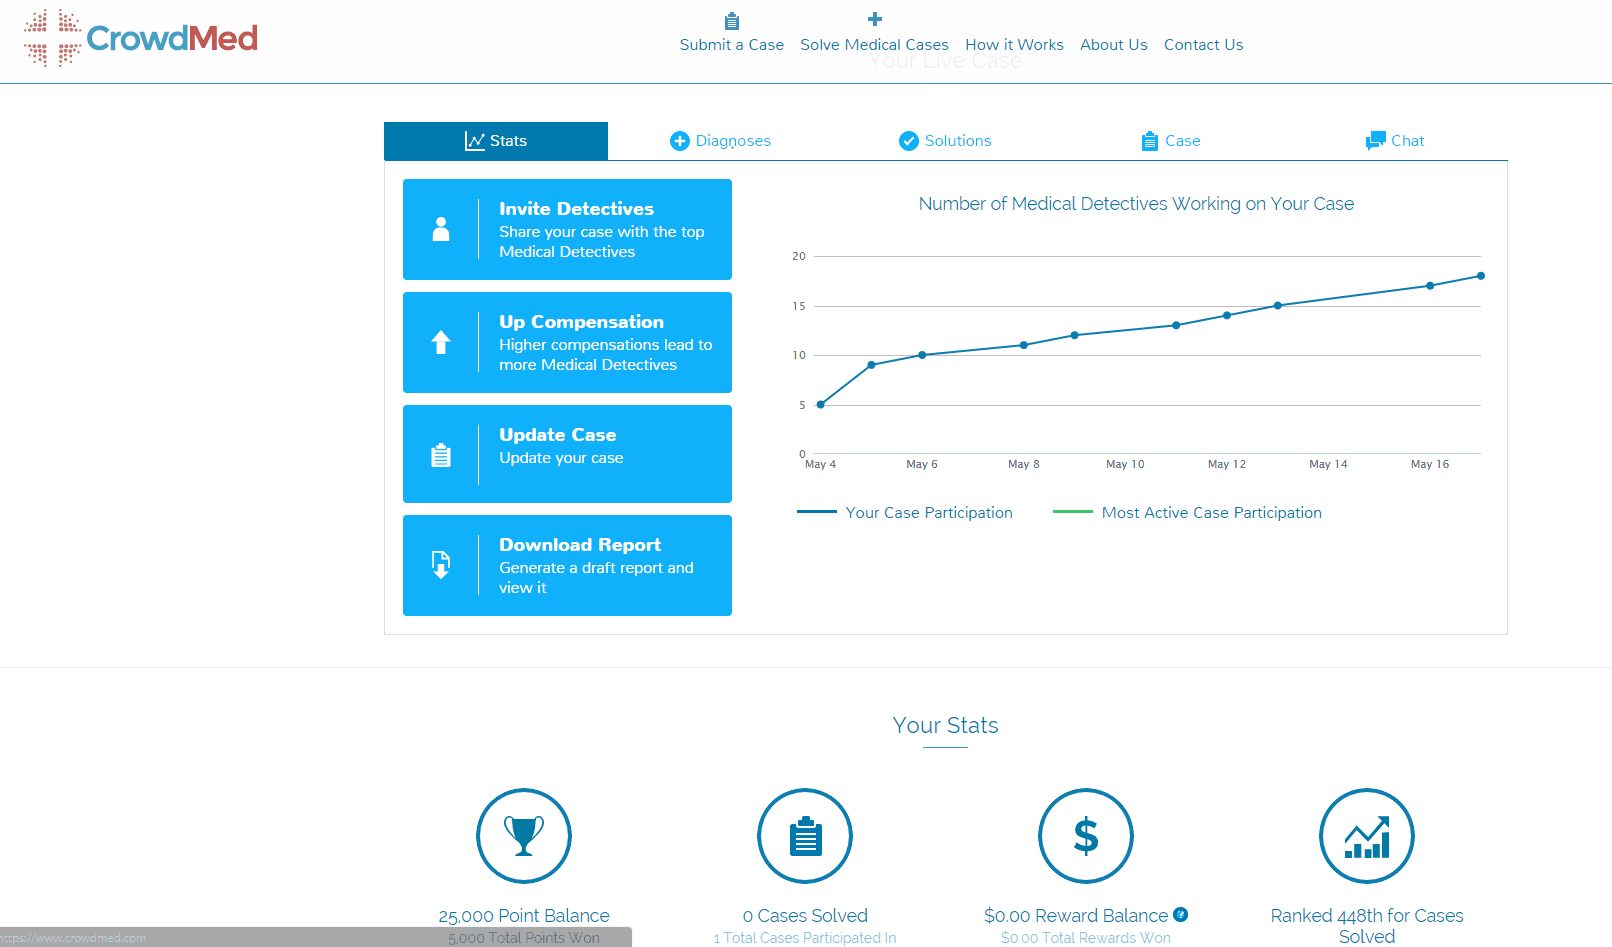This screenshot has width=1612, height=947.
Task: Click the dollar sign Reward Balance icon
Action: pyautogui.click(x=1085, y=836)
